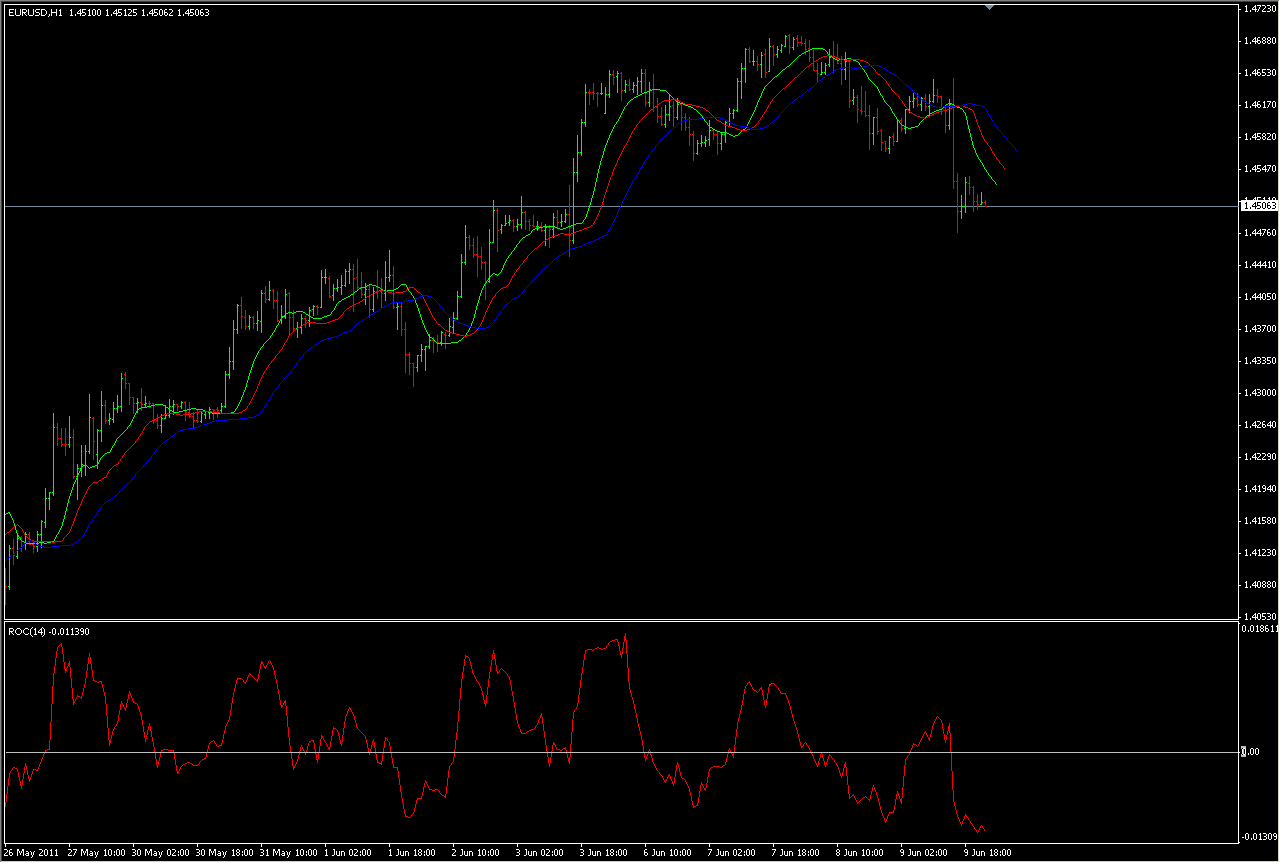This screenshot has height=863, width=1280.
Task: Click the chart shift triangle marker at top
Action: [x=989, y=7]
